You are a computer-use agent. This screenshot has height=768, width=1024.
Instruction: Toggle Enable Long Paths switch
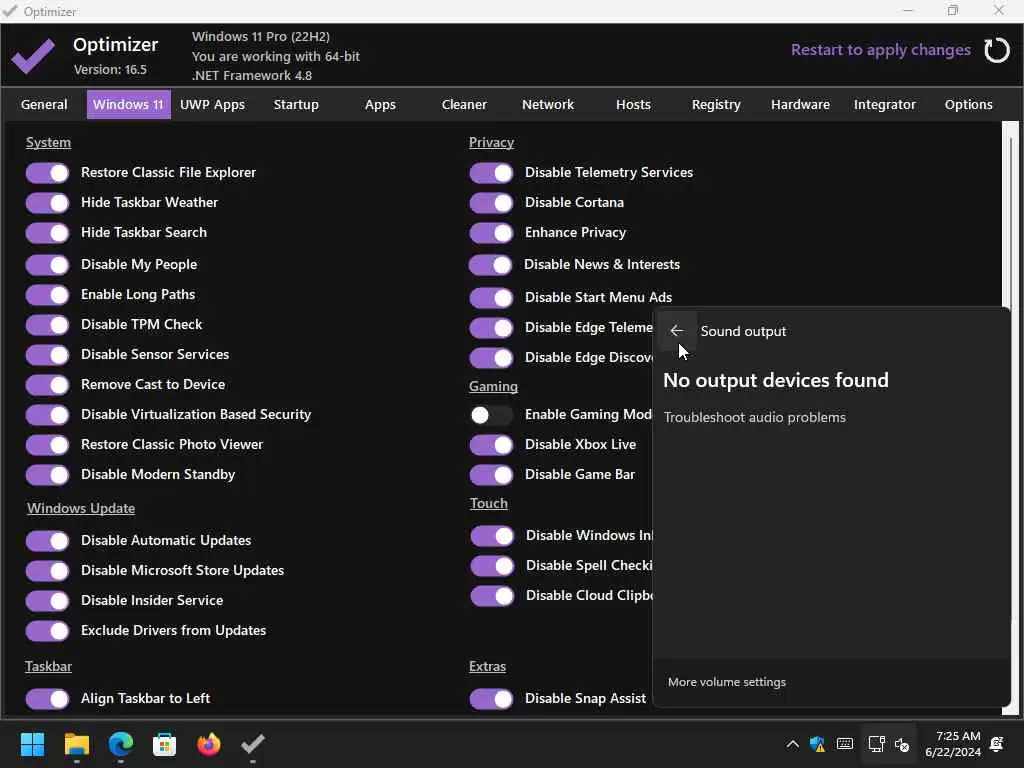coord(47,295)
